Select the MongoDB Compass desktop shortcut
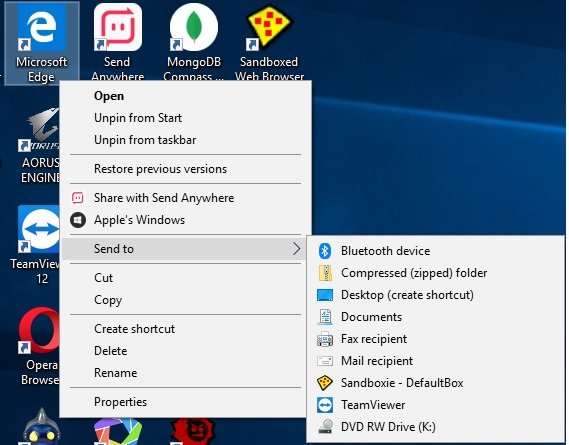 pos(193,42)
